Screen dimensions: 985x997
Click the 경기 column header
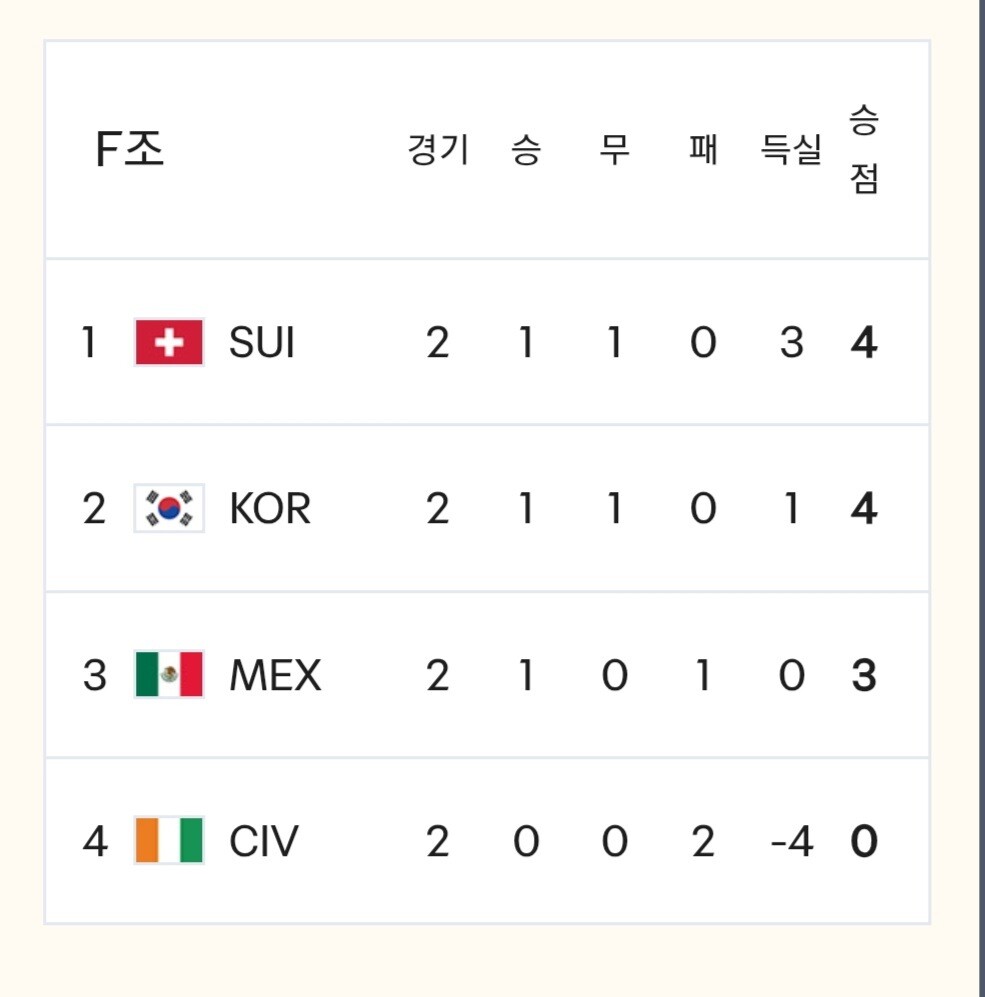tap(437, 151)
